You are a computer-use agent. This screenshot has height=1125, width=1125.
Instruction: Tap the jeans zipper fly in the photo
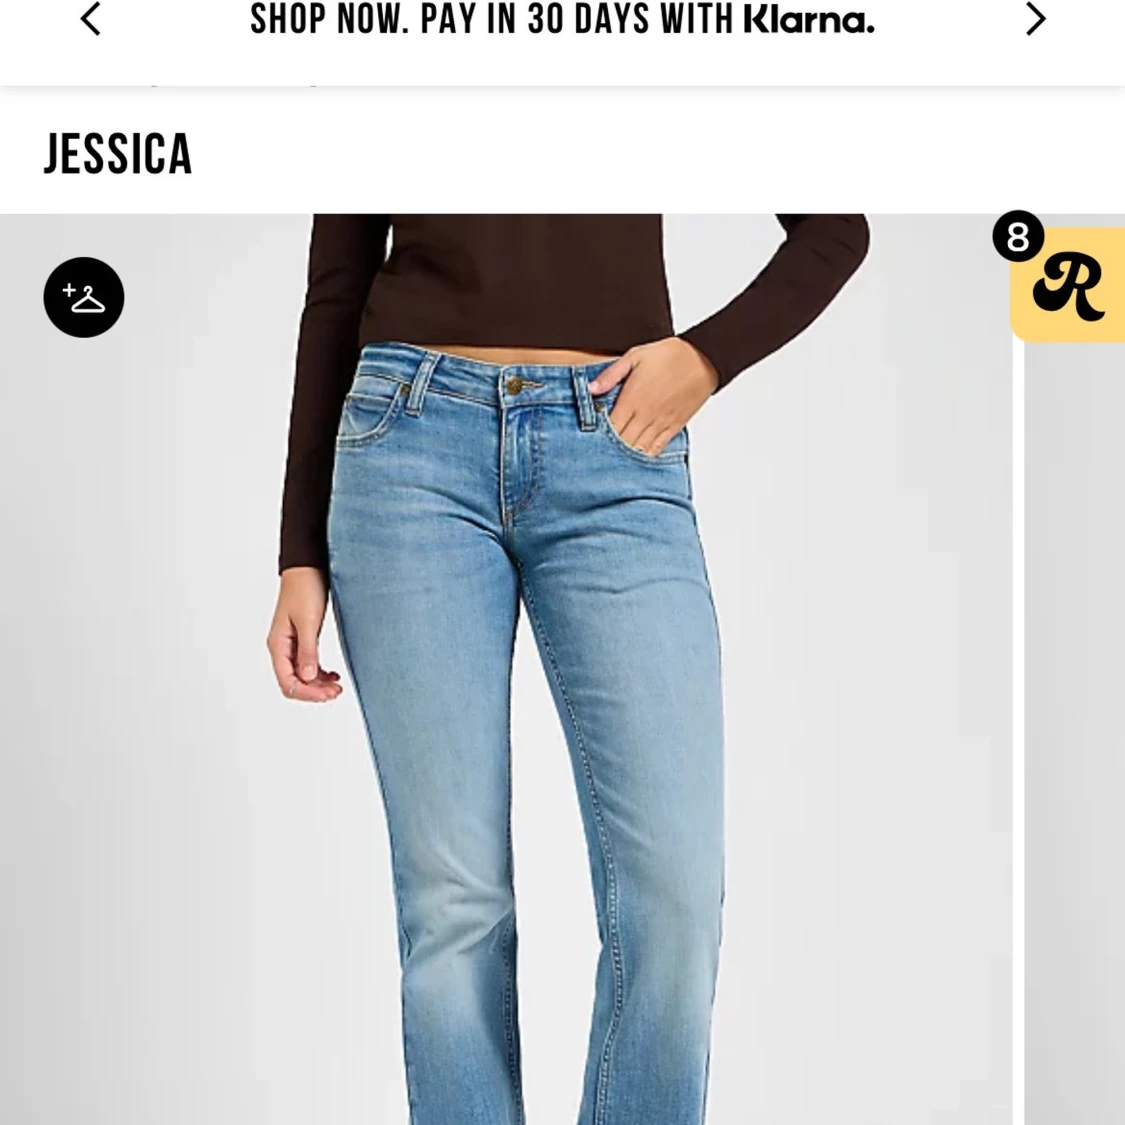click(521, 459)
